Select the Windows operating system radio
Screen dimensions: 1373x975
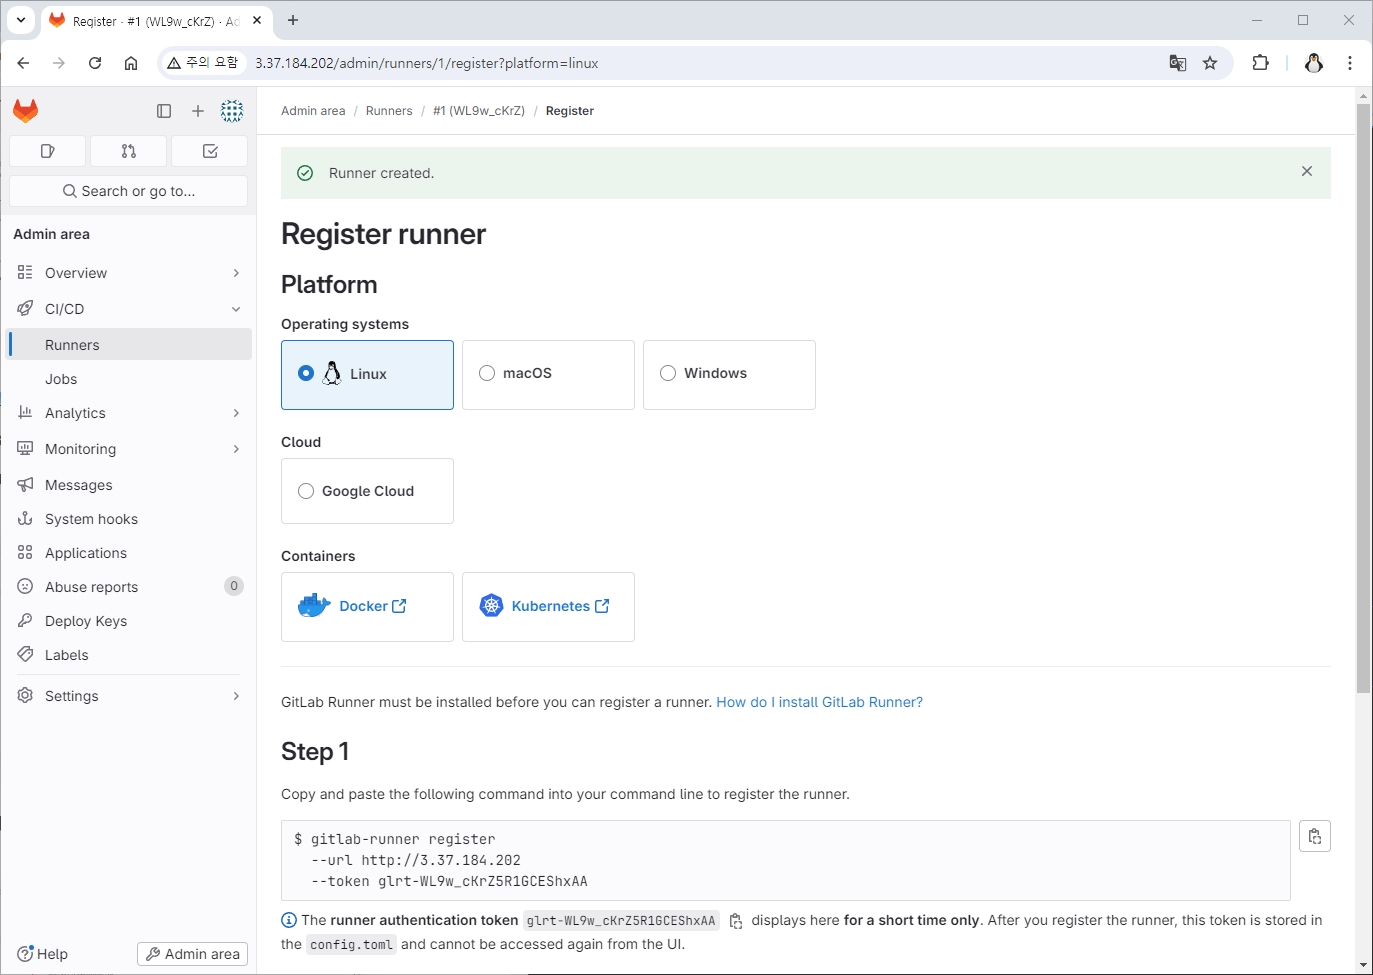(668, 373)
